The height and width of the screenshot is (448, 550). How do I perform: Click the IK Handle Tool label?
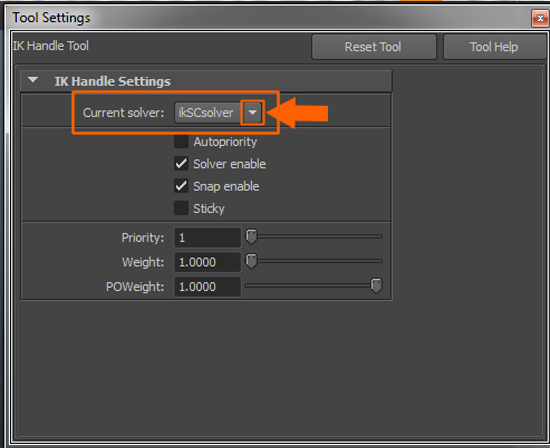pos(51,46)
